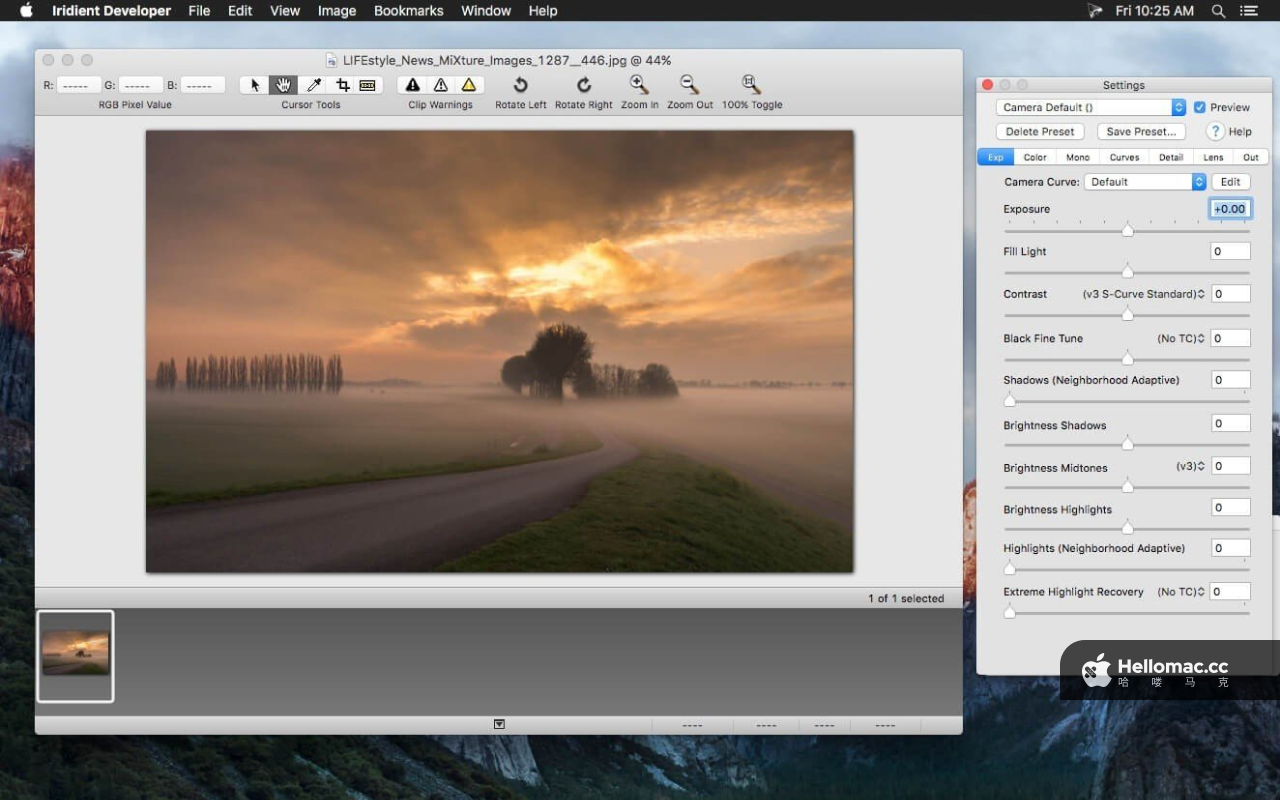
Task: Uncheck the Preview checkbox
Action: tap(1199, 107)
